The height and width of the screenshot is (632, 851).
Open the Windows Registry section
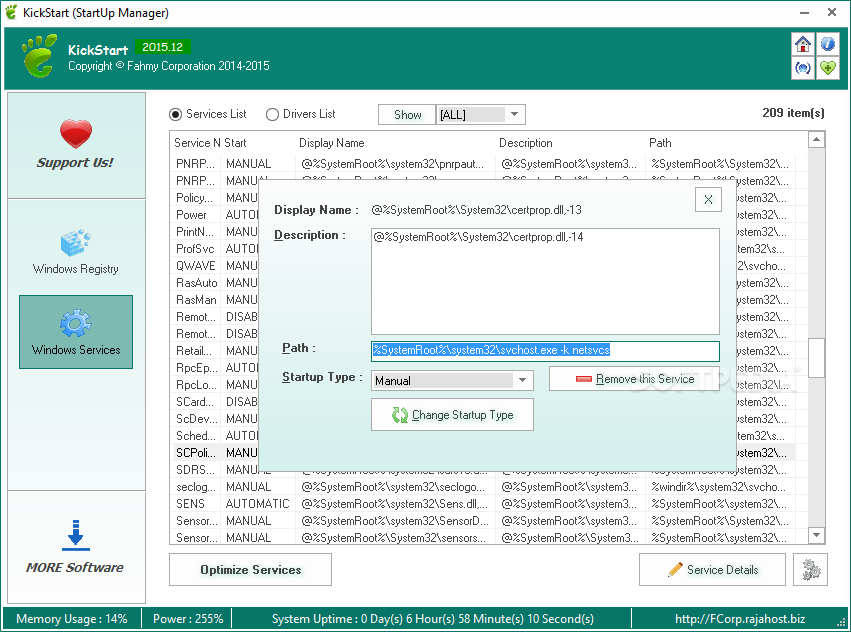tap(75, 252)
